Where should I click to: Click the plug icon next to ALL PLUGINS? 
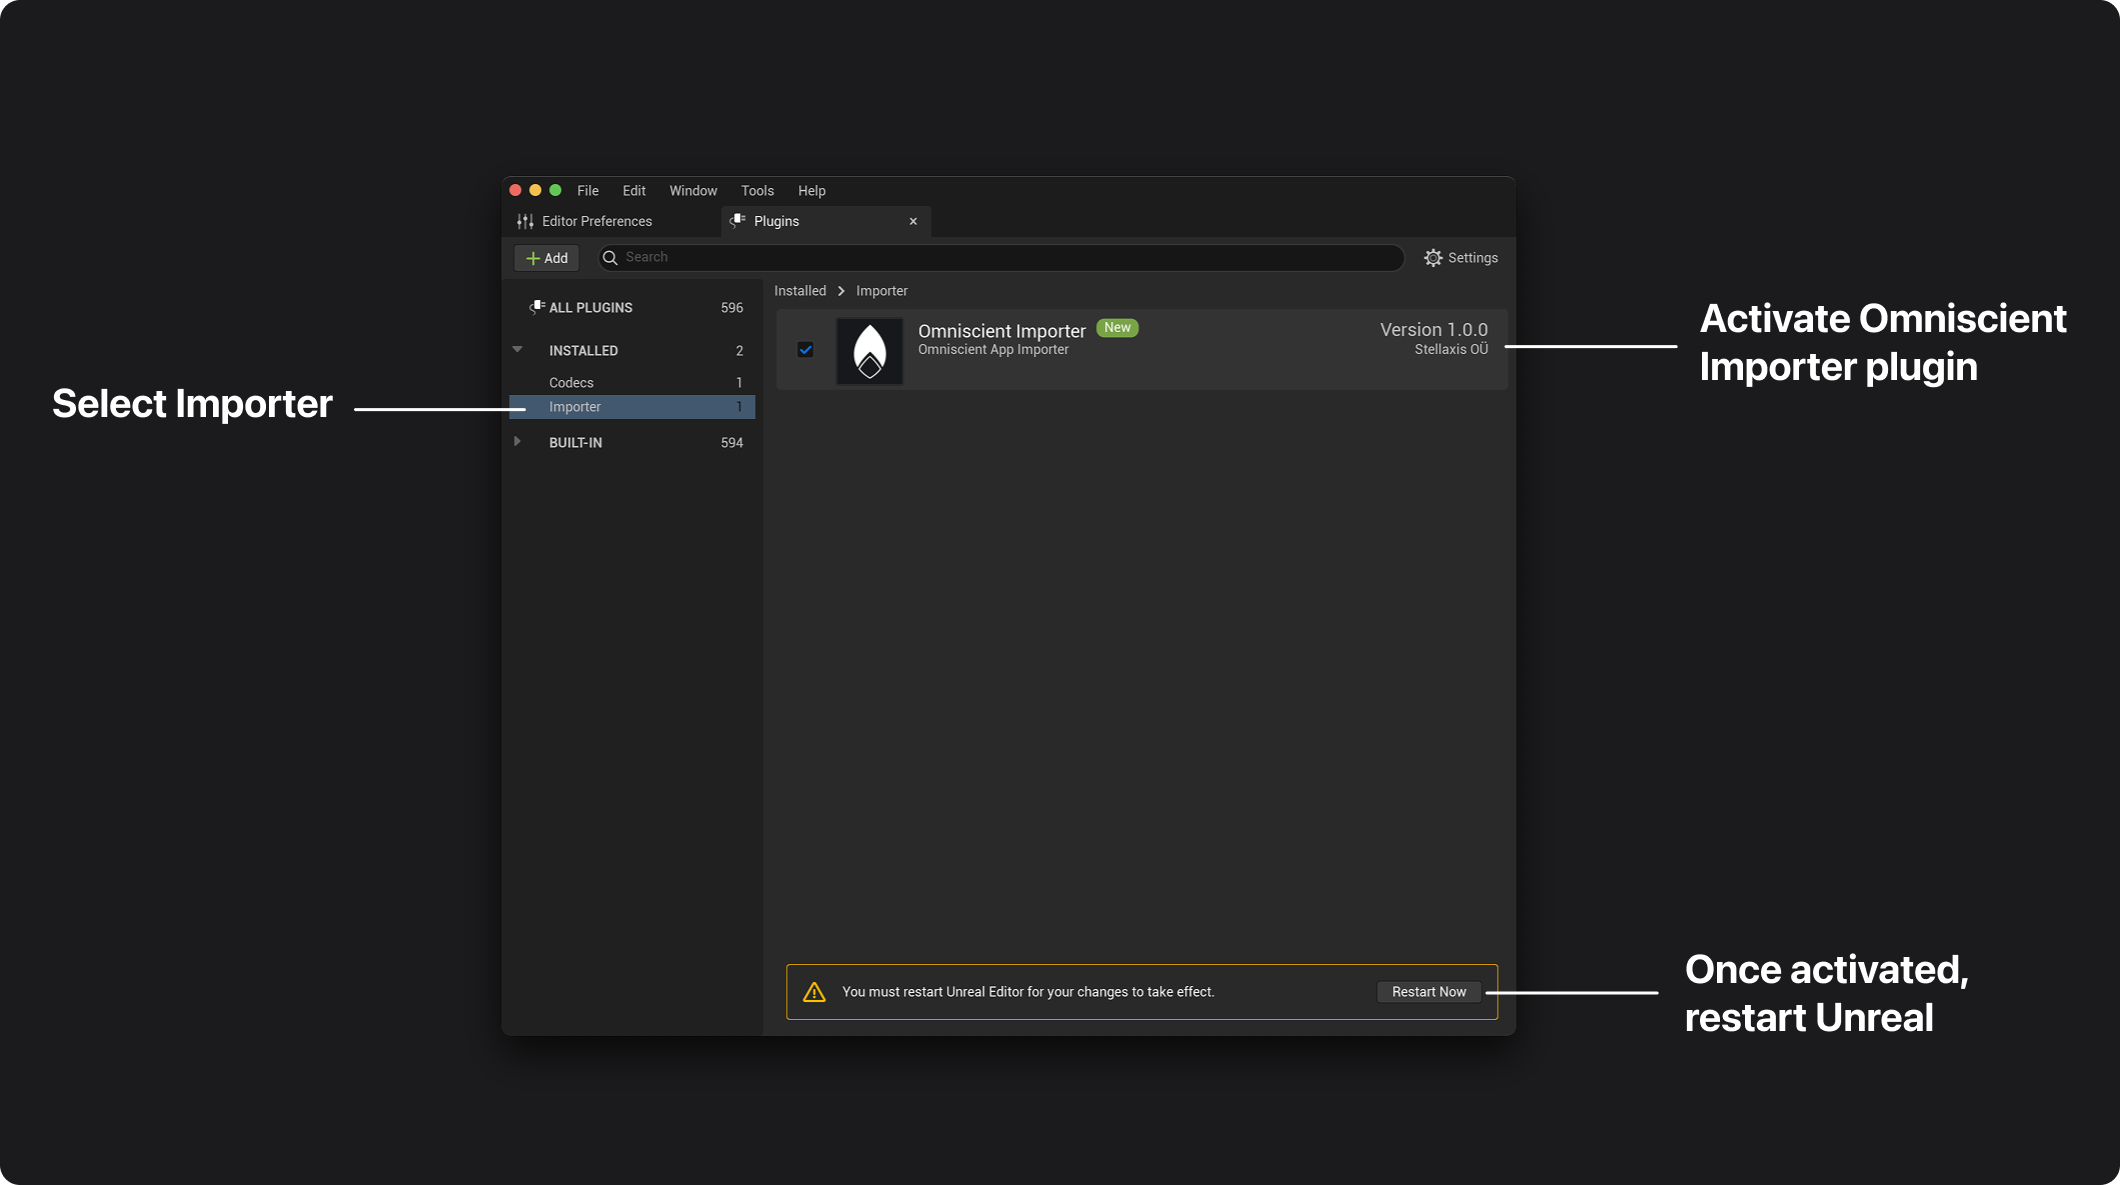[536, 307]
